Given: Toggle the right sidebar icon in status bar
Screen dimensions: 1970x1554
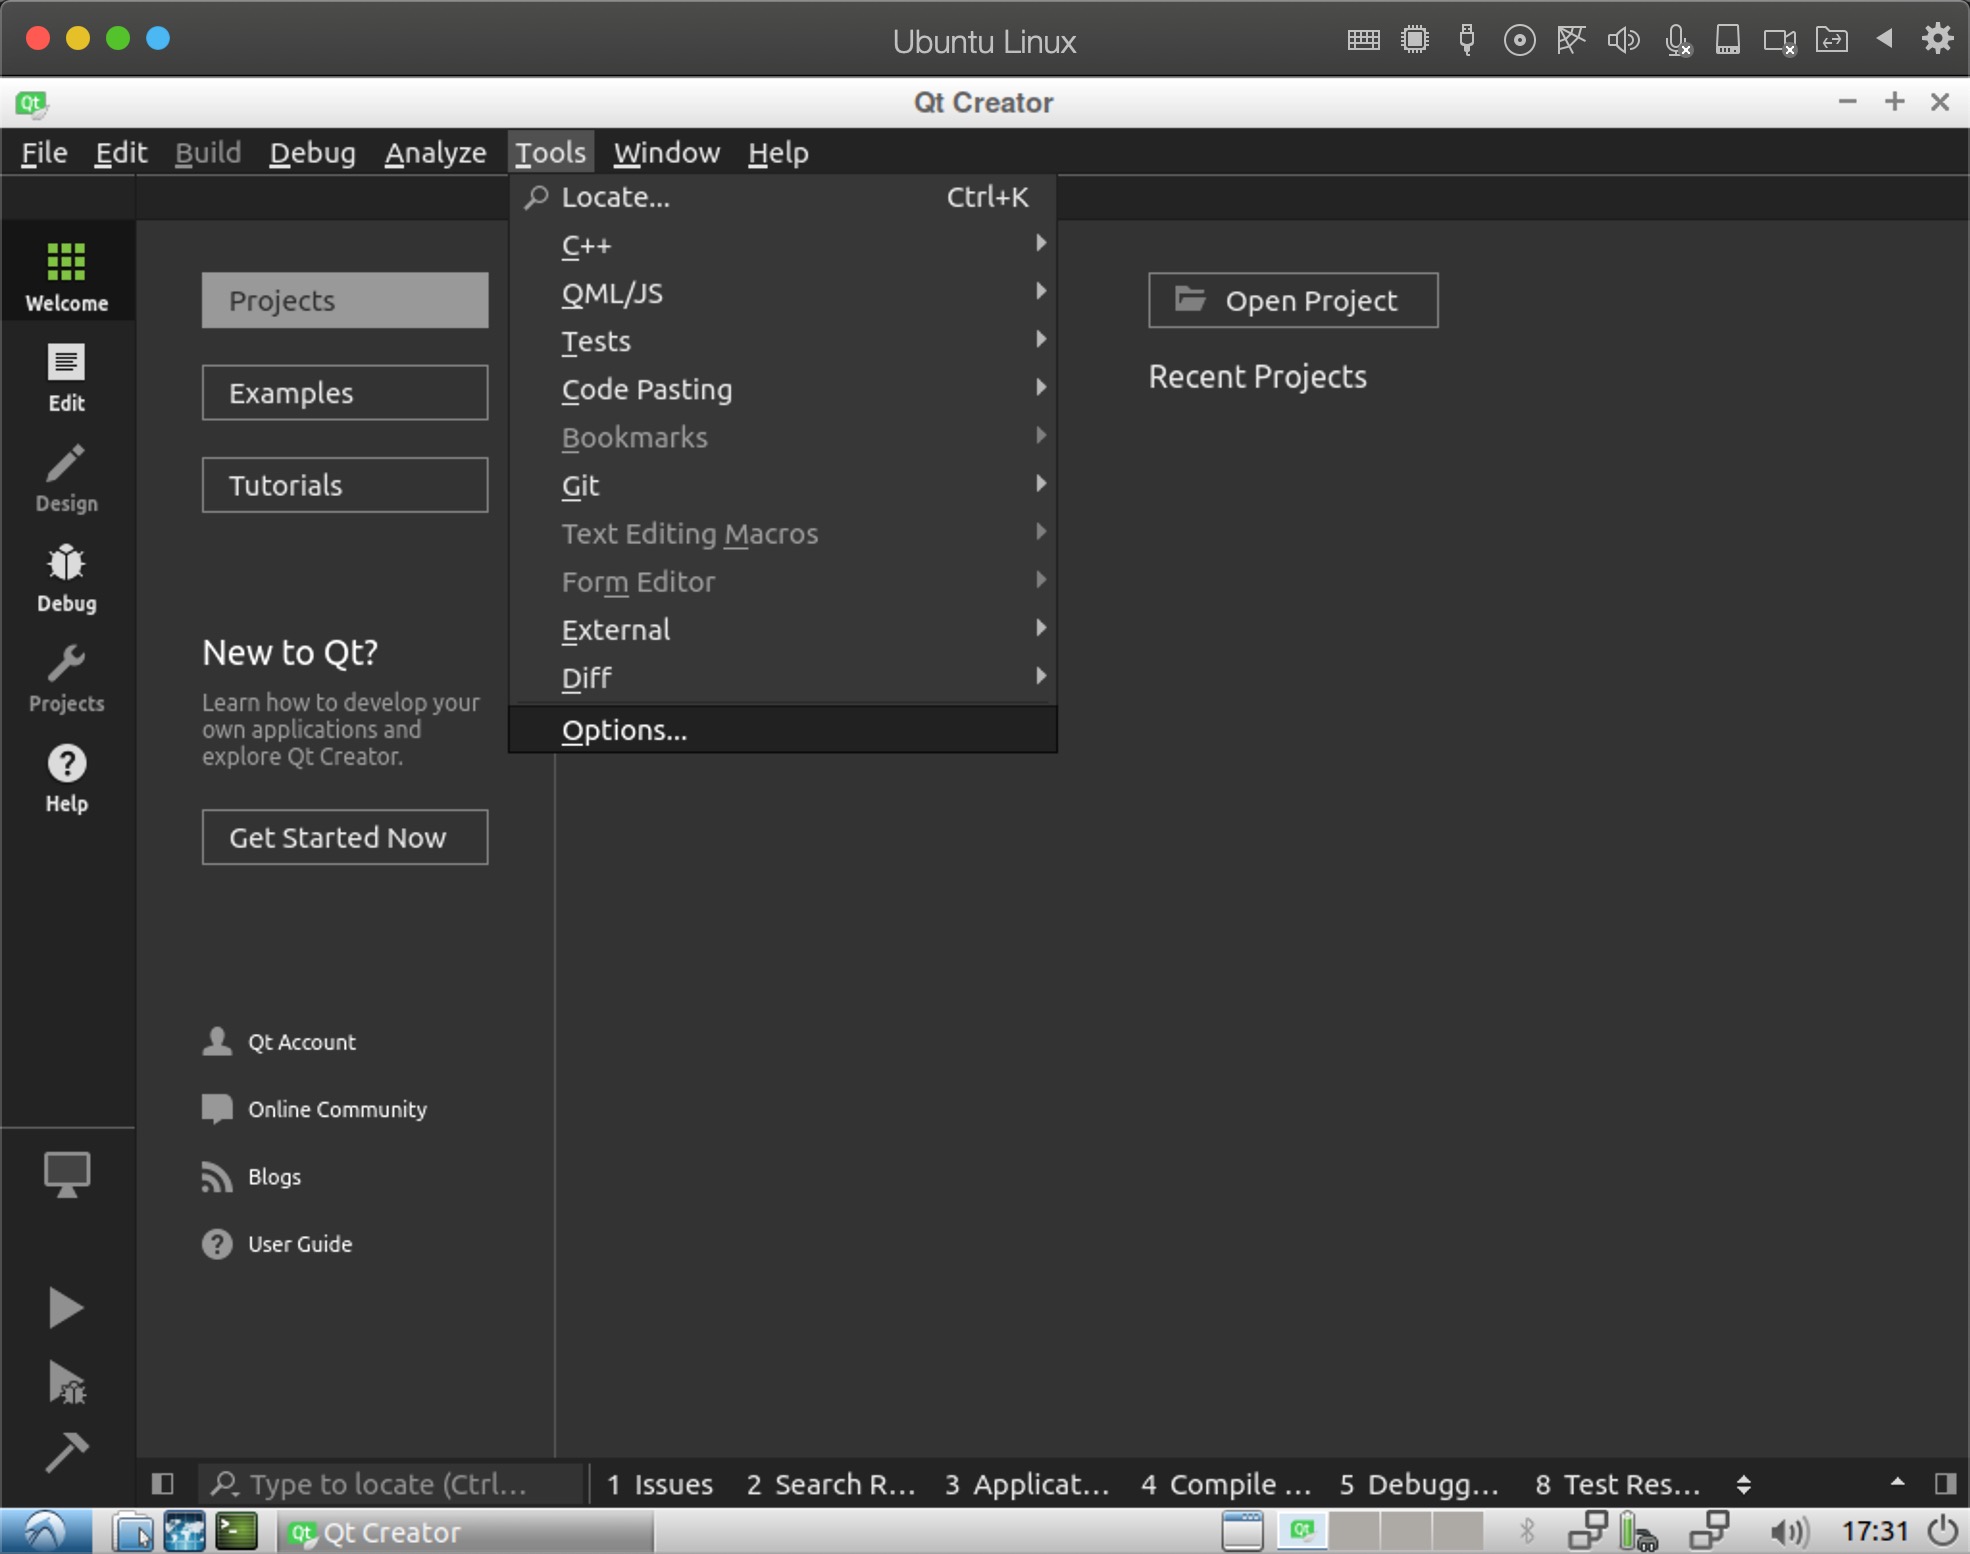Looking at the screenshot, I should click(x=1945, y=1483).
